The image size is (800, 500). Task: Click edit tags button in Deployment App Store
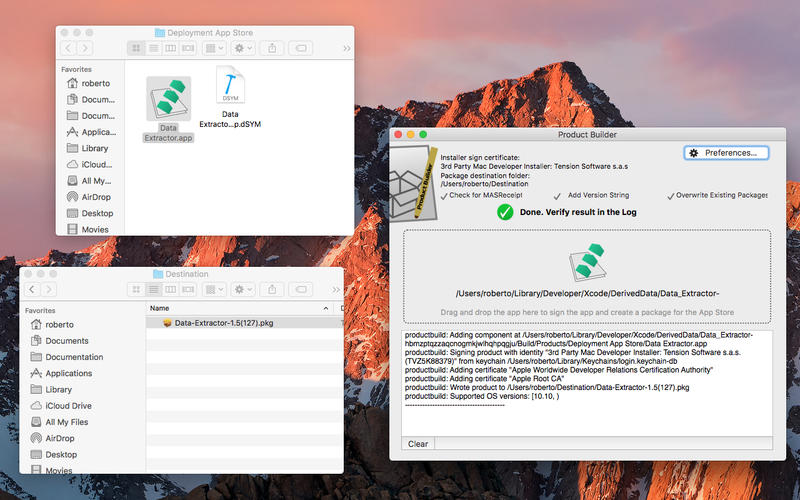301,48
